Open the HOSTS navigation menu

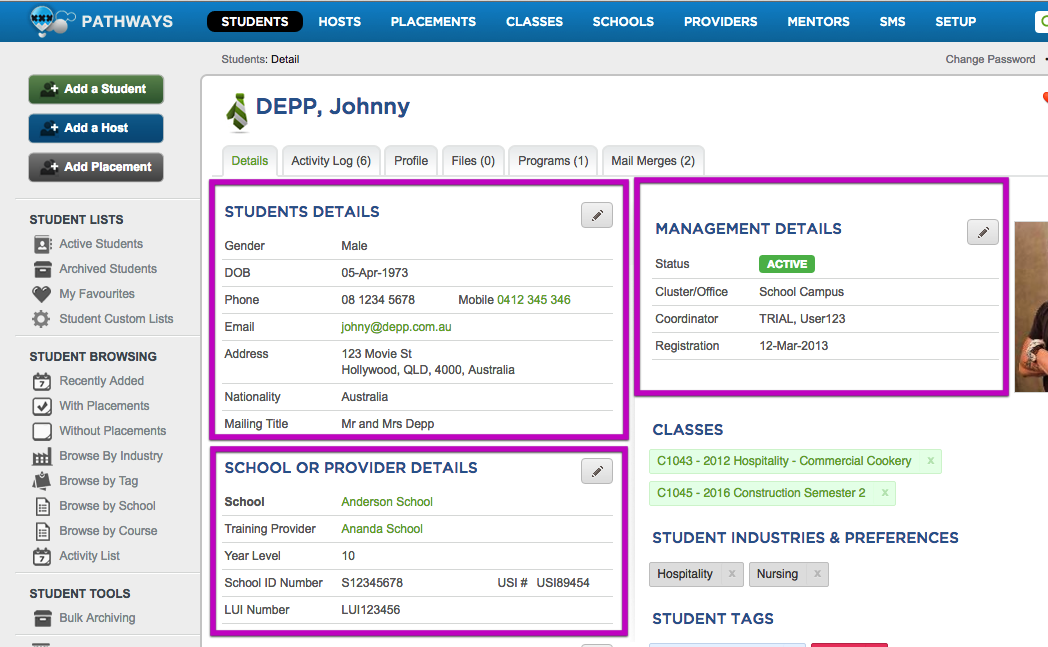pyautogui.click(x=339, y=20)
